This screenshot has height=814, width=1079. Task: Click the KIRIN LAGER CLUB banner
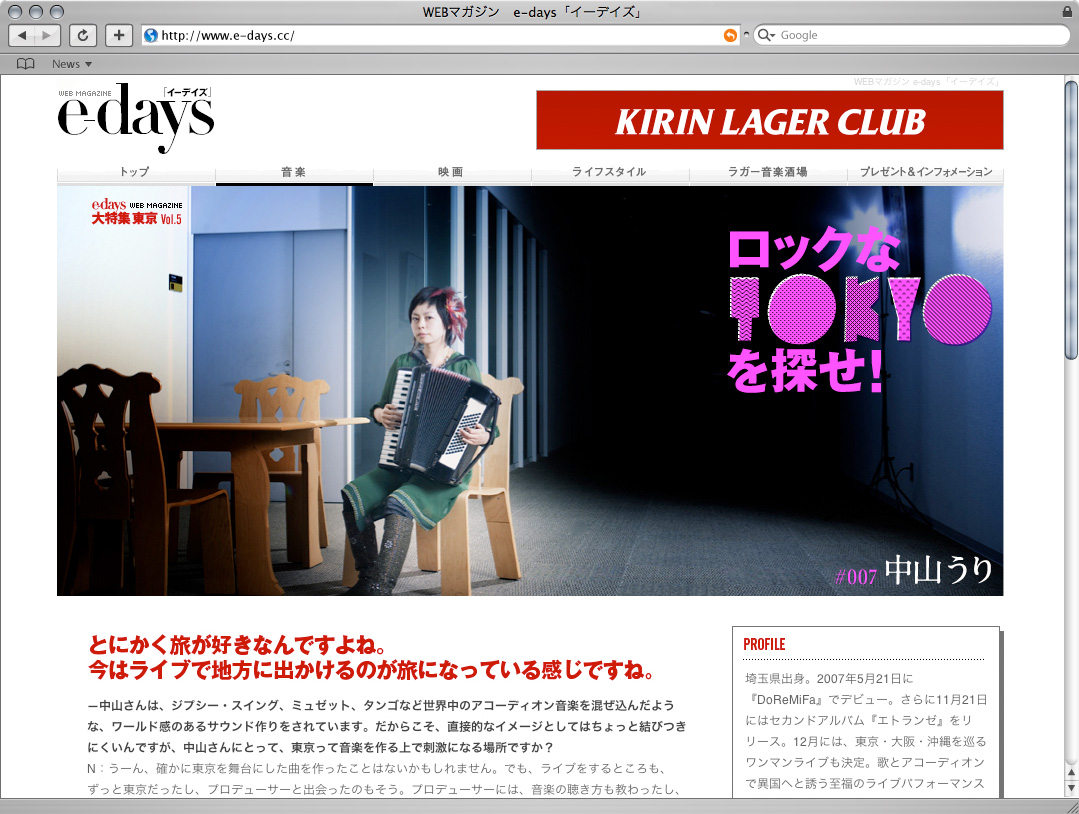click(769, 121)
